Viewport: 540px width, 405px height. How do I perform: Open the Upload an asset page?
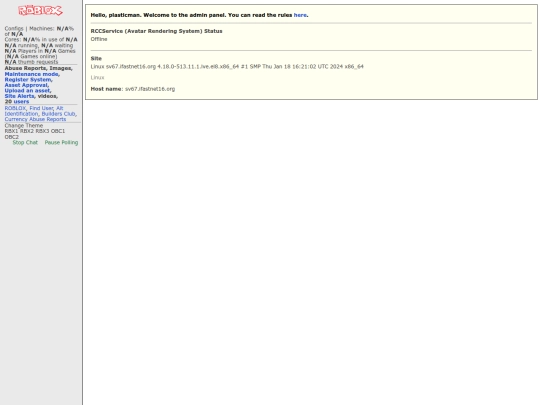[x=28, y=91]
